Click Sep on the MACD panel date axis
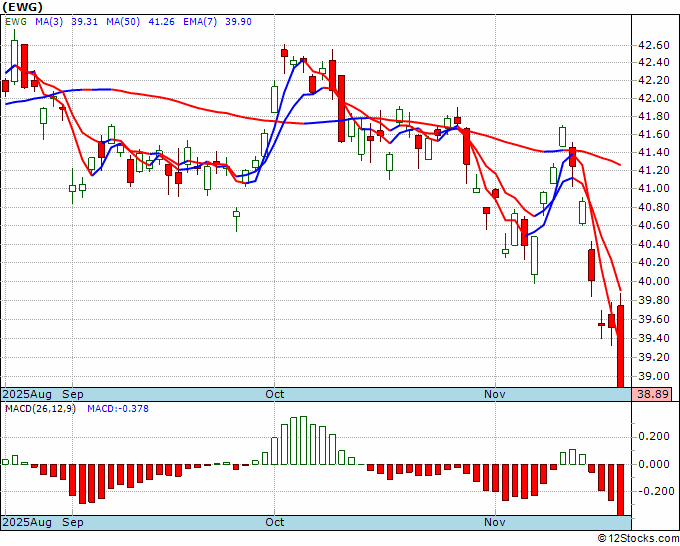 pos(73,522)
